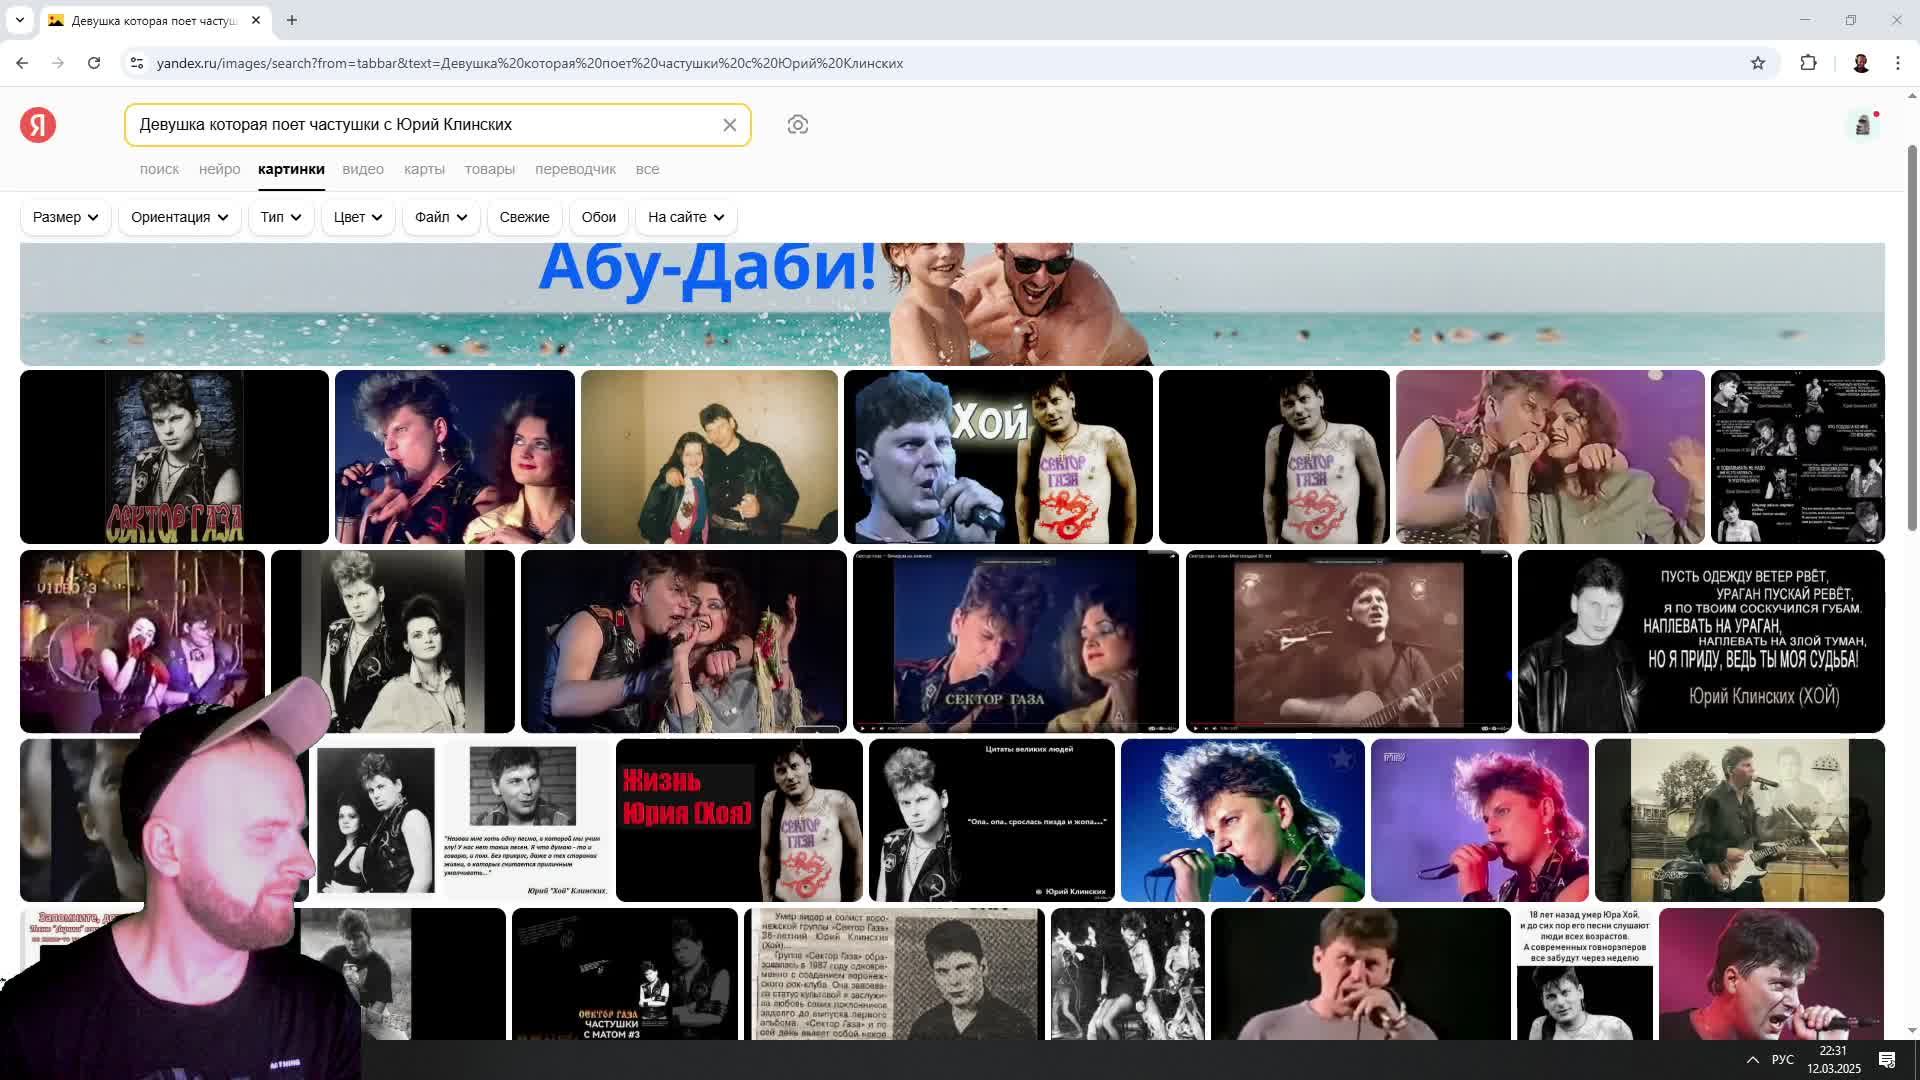Open Жизнь Юрия (Хоя) thumbnail

pyautogui.click(x=739, y=820)
